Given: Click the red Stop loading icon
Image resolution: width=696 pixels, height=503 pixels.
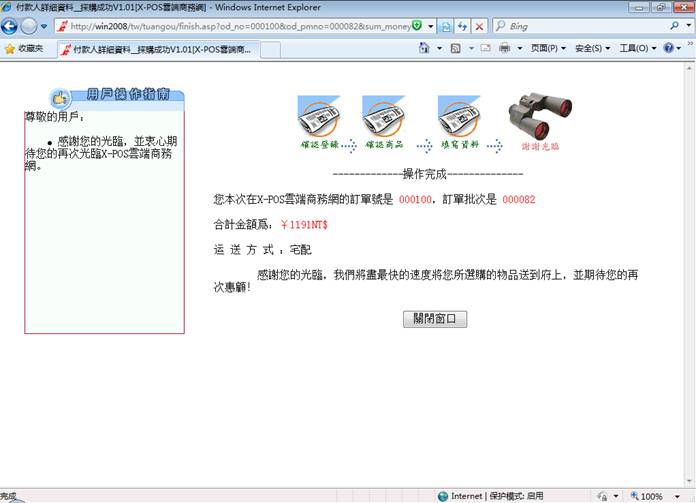Looking at the screenshot, I should tap(480, 26).
